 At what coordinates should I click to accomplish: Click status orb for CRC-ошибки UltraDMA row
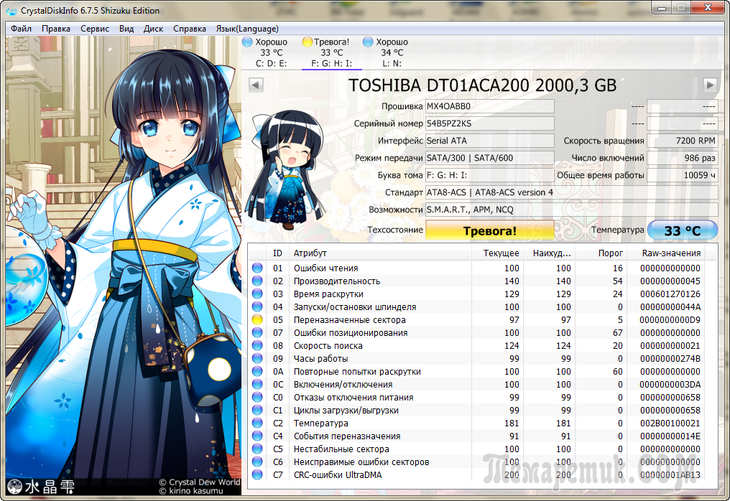click(x=257, y=475)
